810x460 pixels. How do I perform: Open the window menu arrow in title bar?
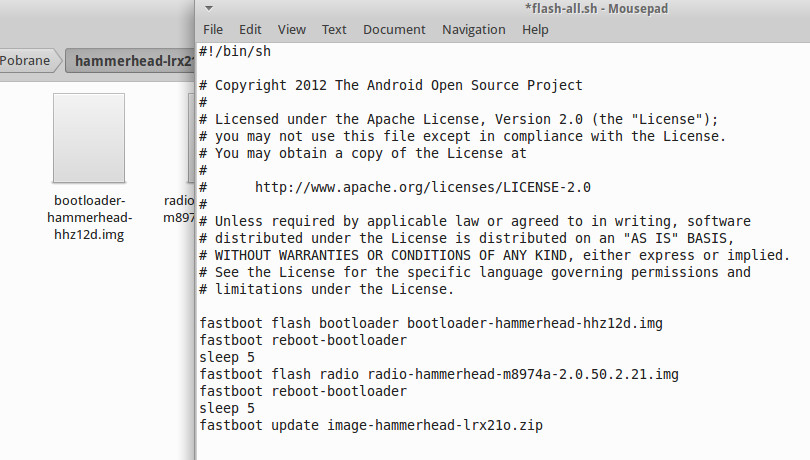(209, 8)
